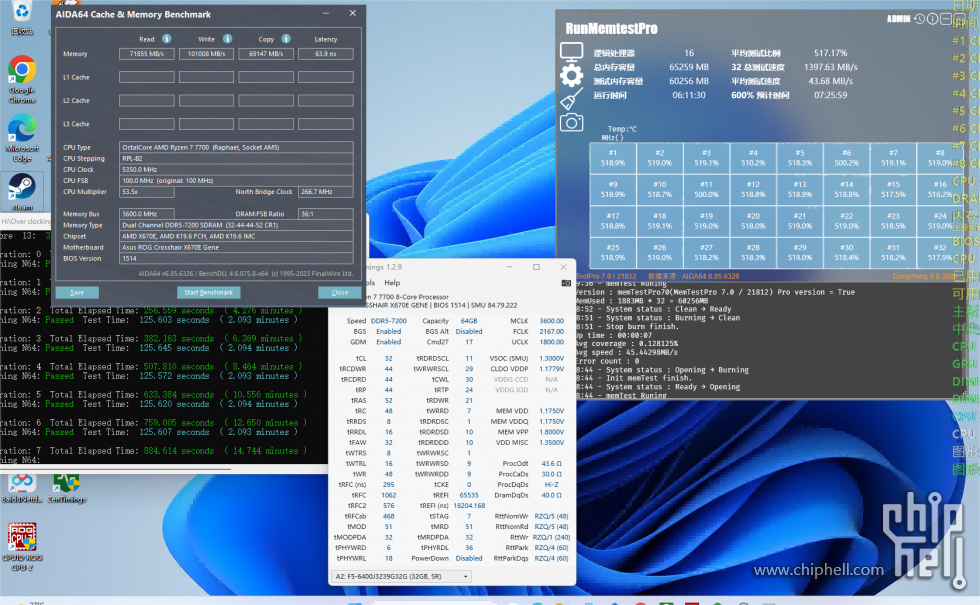
Task: Click RunMemtestPro thread cell #31
Action: tap(893, 252)
